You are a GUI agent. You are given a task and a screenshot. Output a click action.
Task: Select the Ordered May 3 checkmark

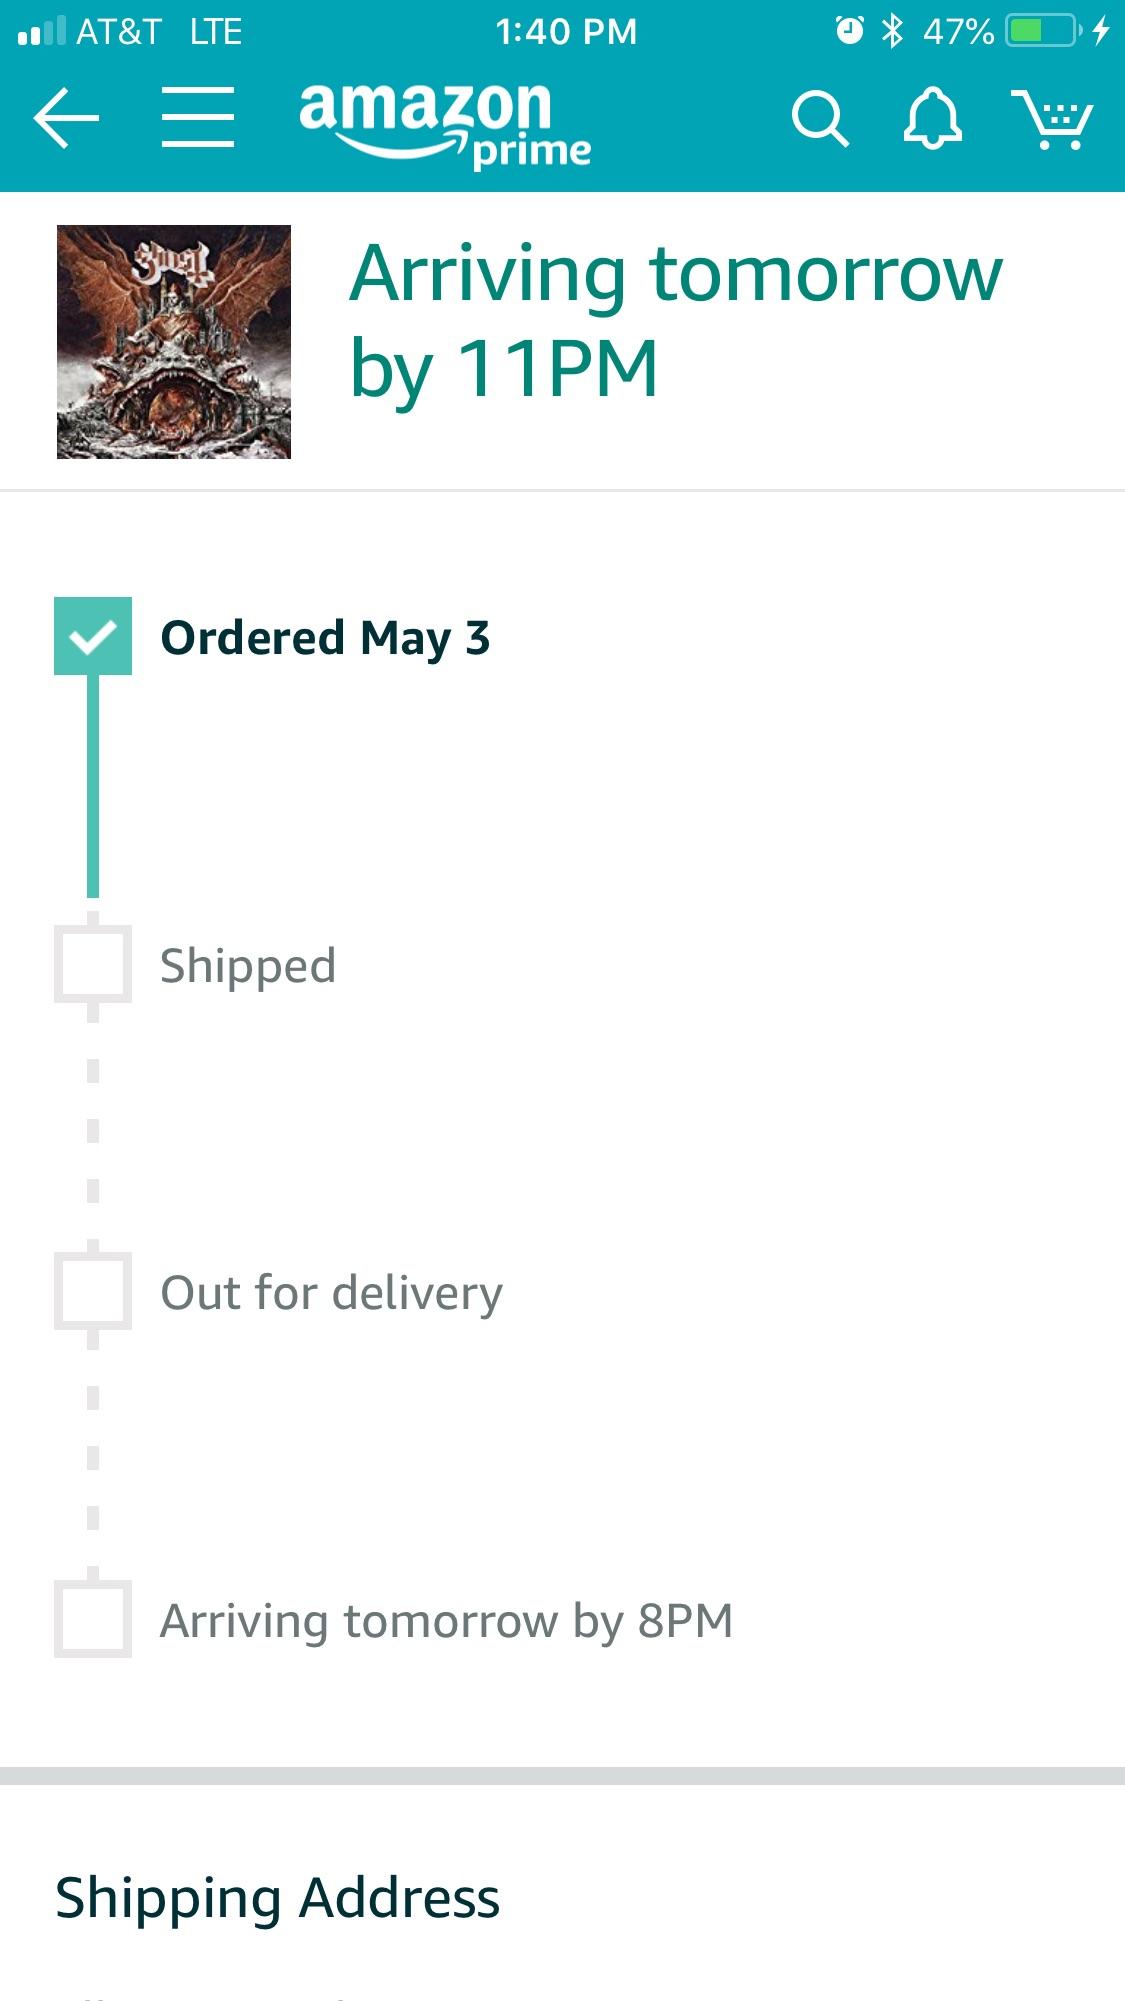click(x=93, y=637)
